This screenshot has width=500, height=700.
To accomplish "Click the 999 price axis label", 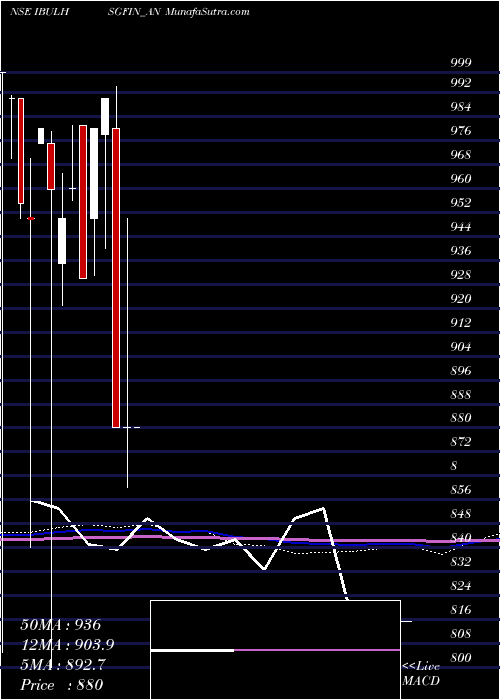I will pyautogui.click(x=460, y=62).
